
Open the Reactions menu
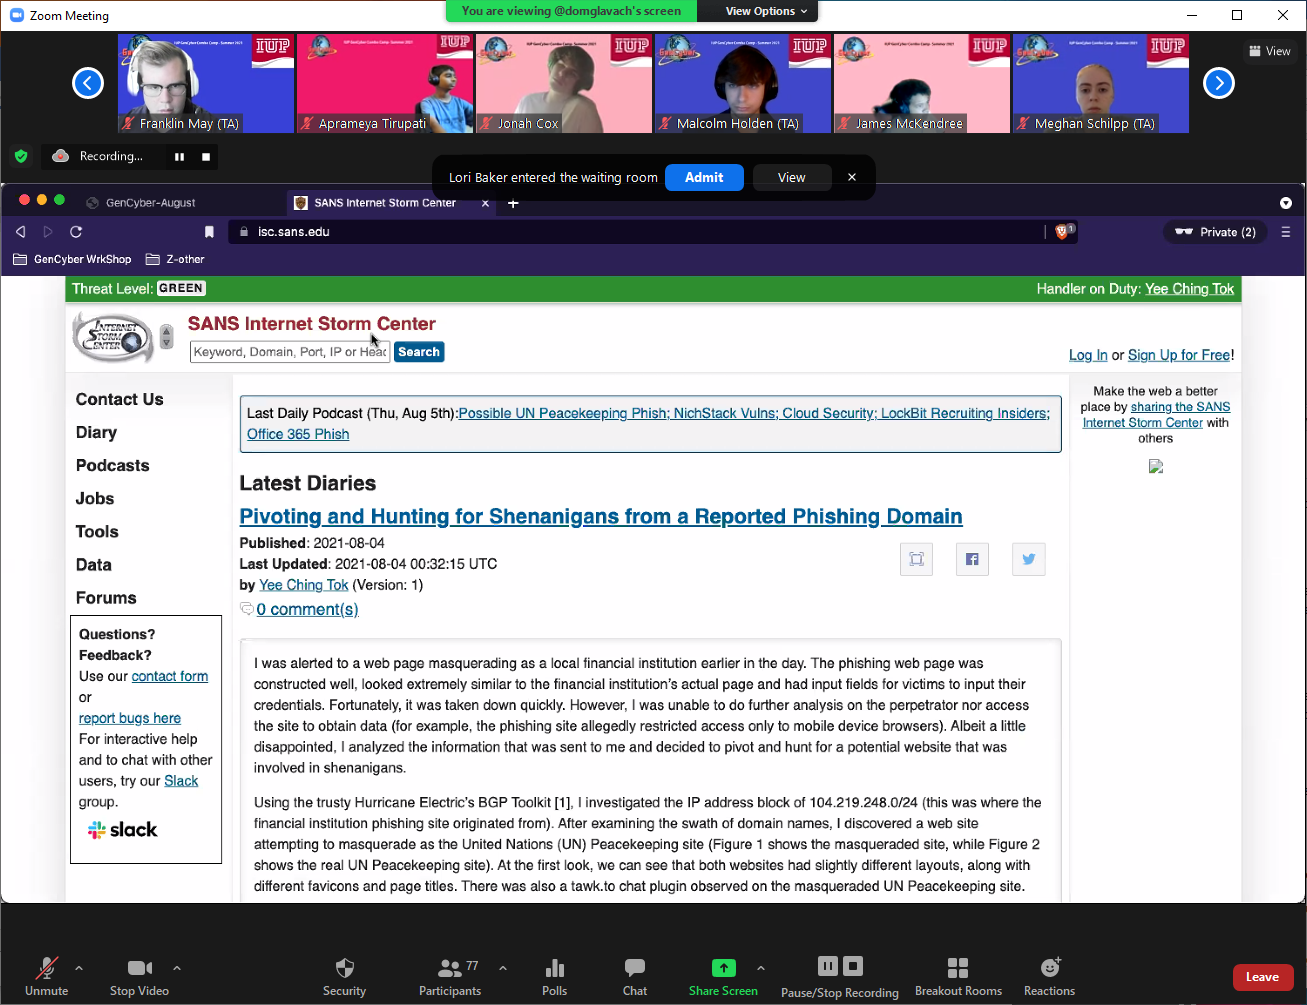[x=1049, y=976]
